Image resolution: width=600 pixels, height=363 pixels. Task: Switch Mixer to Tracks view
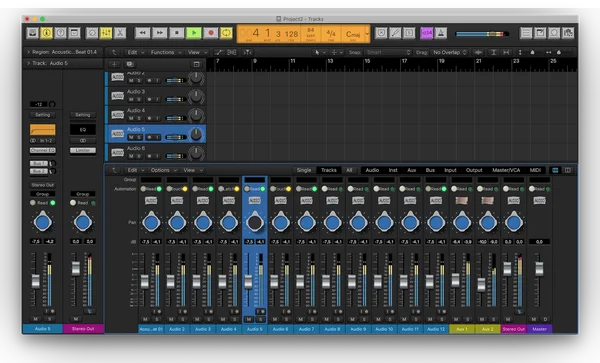pos(329,170)
